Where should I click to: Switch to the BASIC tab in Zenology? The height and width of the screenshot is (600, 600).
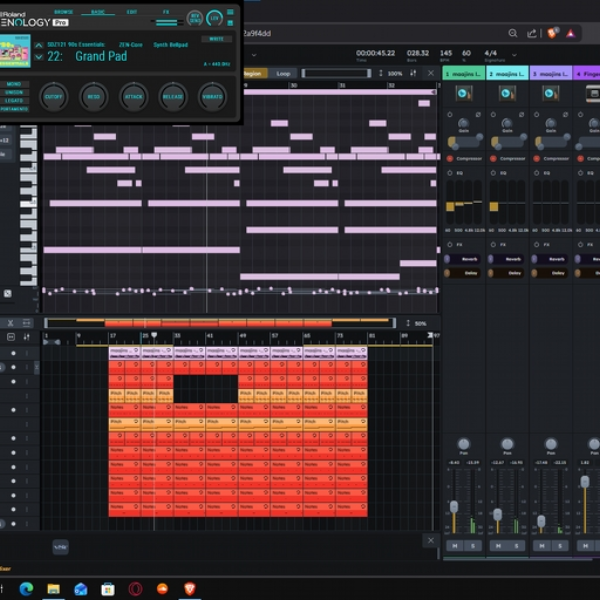tap(98, 12)
